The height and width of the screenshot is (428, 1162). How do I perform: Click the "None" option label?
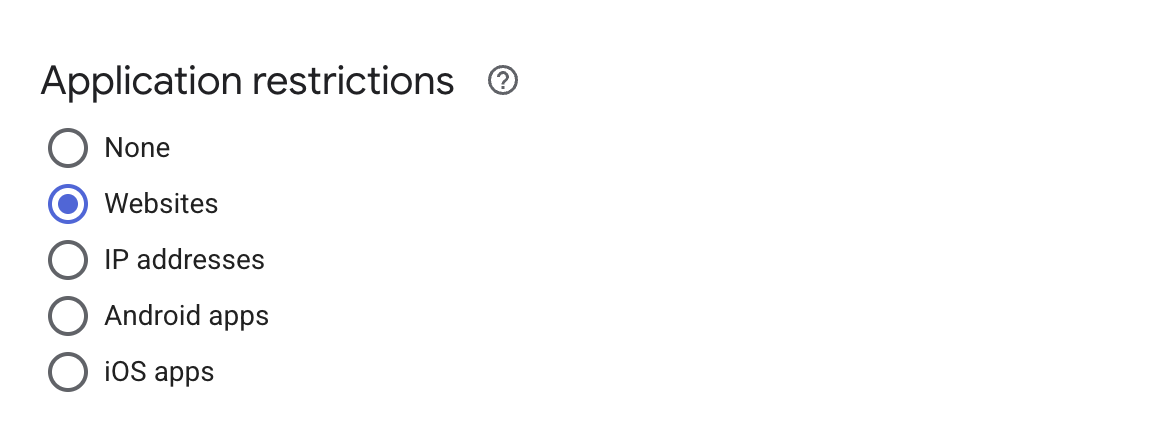137,148
